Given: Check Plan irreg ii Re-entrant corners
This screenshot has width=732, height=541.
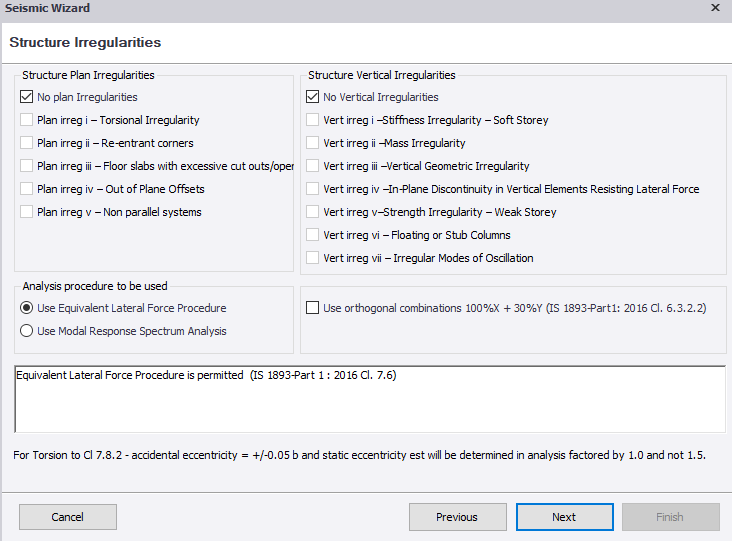Looking at the screenshot, I should [x=27, y=143].
